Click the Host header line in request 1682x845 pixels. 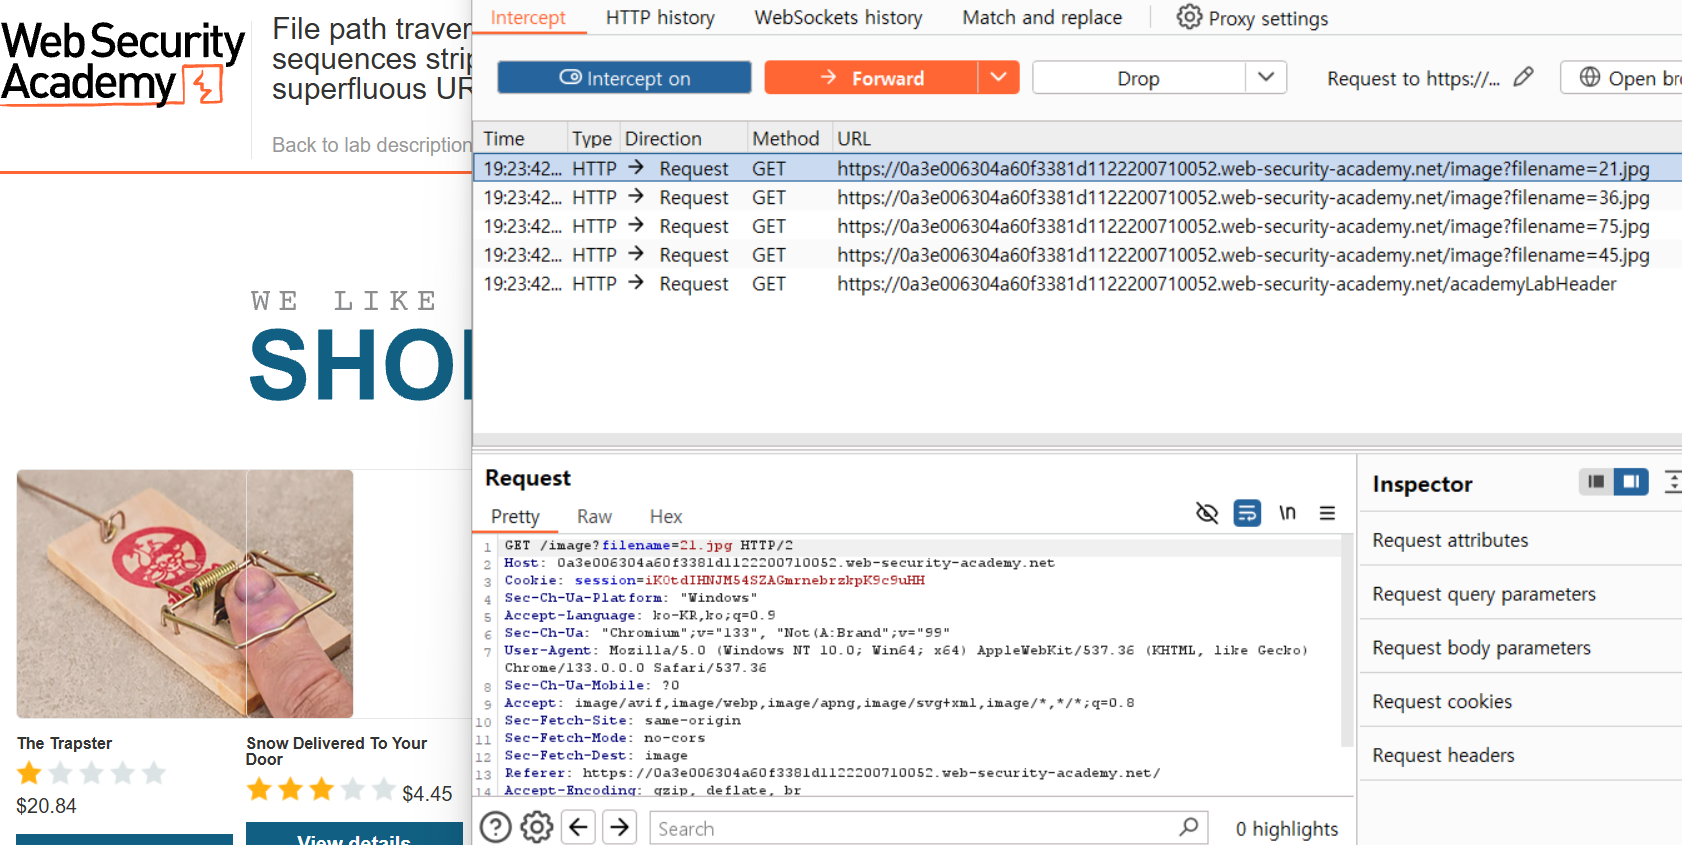[779, 563]
